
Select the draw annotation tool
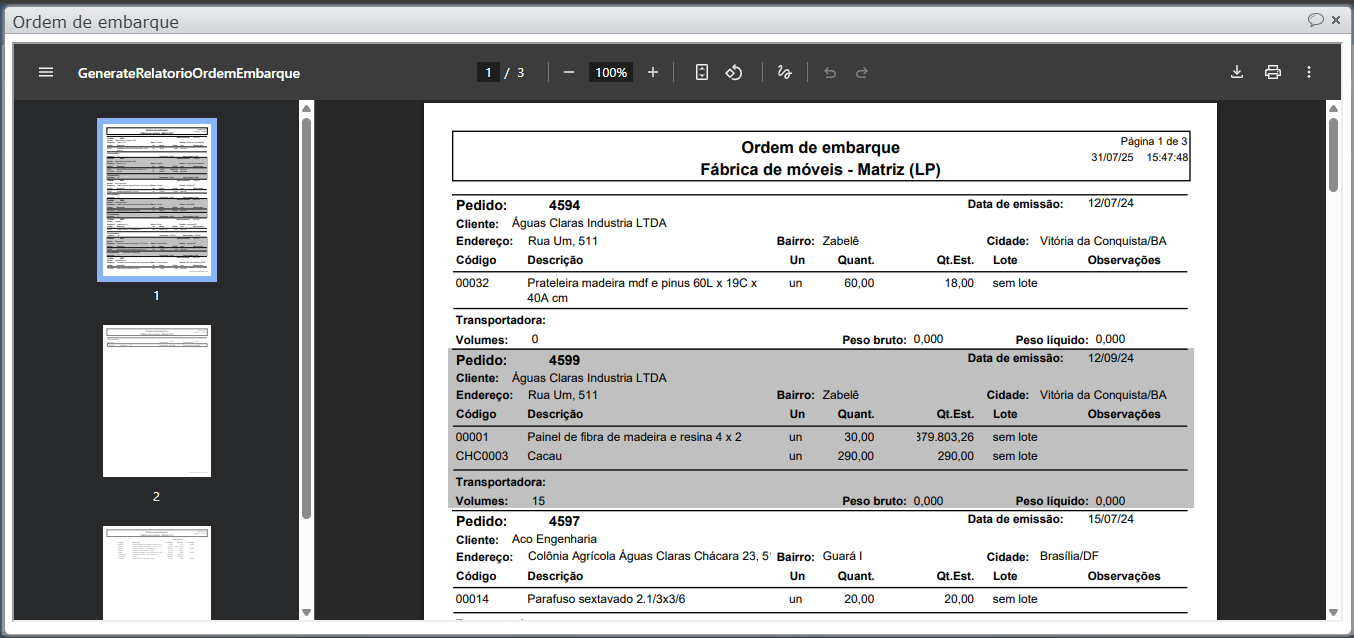point(785,72)
